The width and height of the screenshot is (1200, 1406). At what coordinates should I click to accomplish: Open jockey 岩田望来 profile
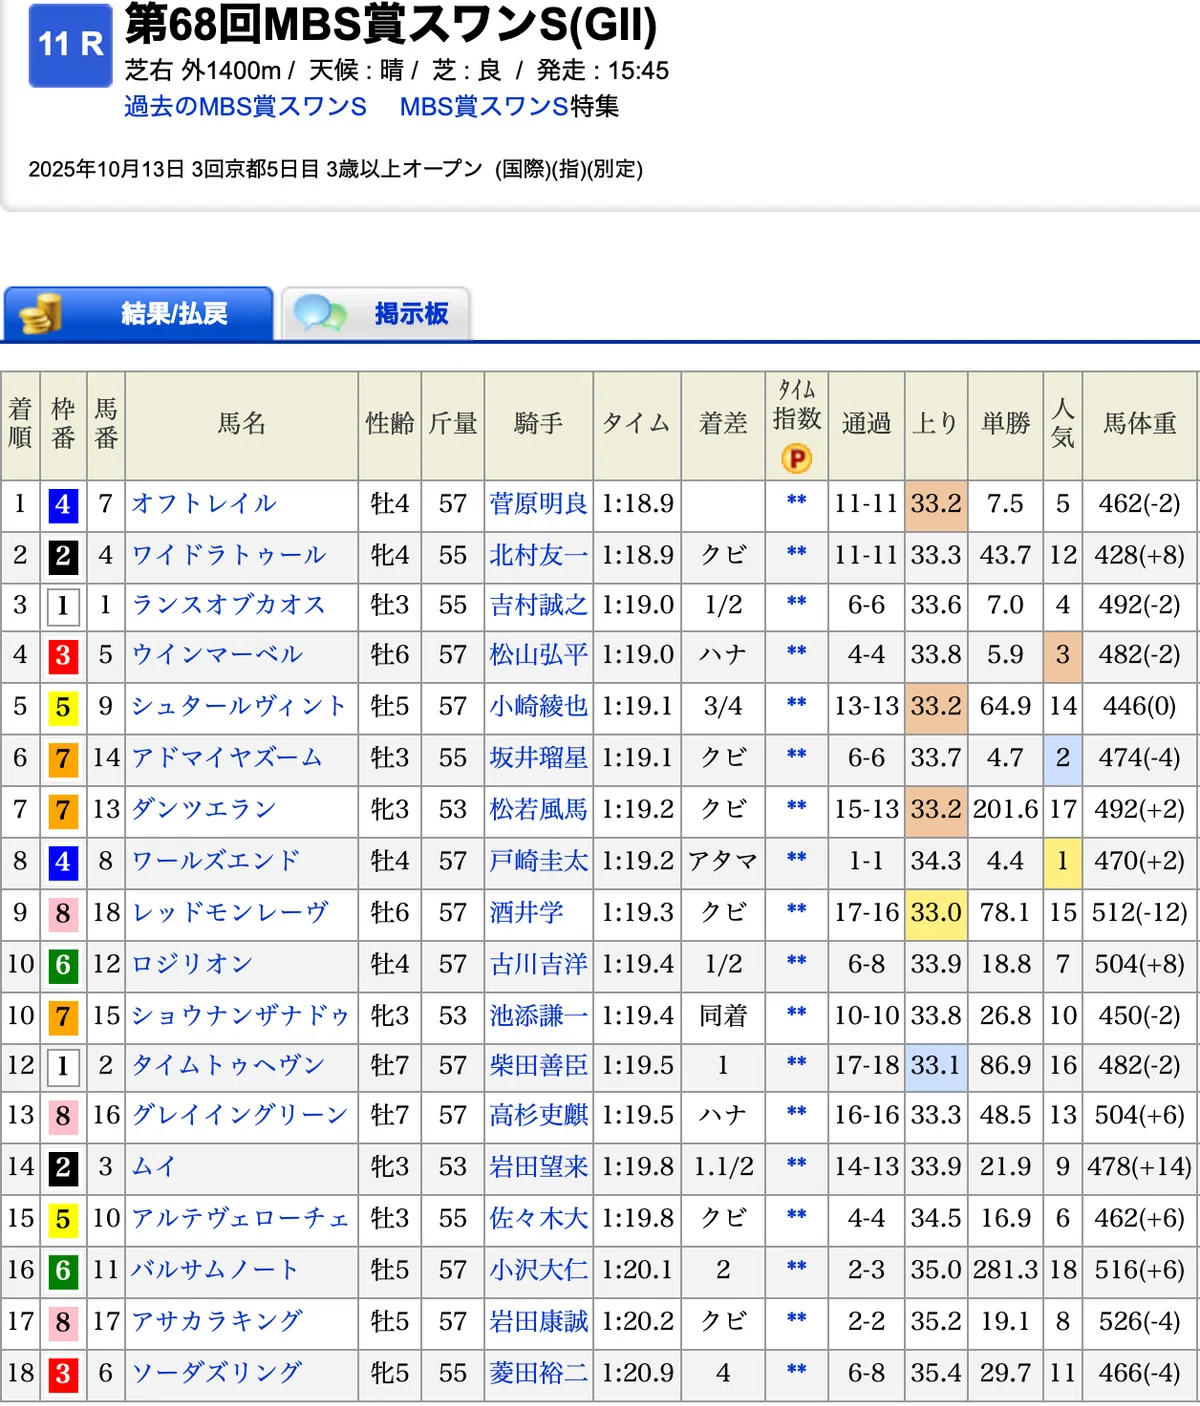[539, 1167]
